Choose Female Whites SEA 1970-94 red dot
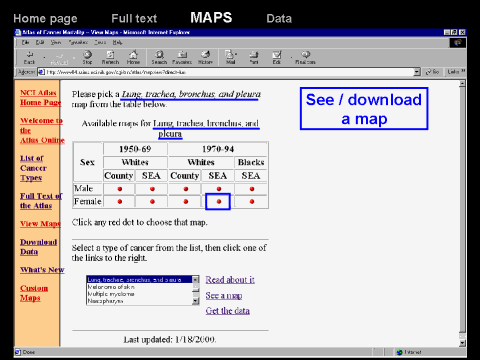 [x=219, y=201]
